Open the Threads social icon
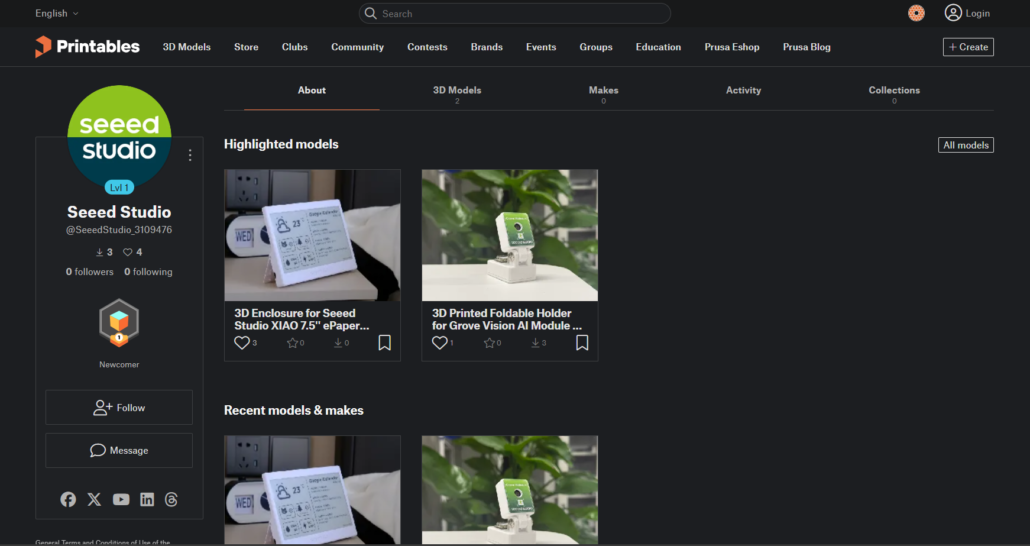This screenshot has width=1030, height=546. (171, 499)
